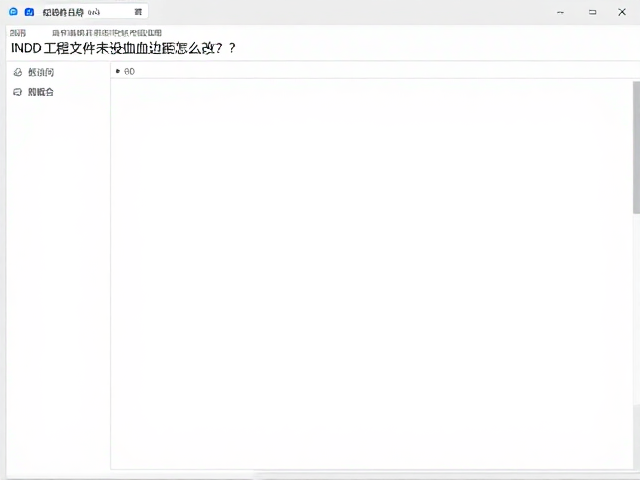
Task: Select the open tab in the title bar
Action: pyautogui.click(x=93, y=12)
